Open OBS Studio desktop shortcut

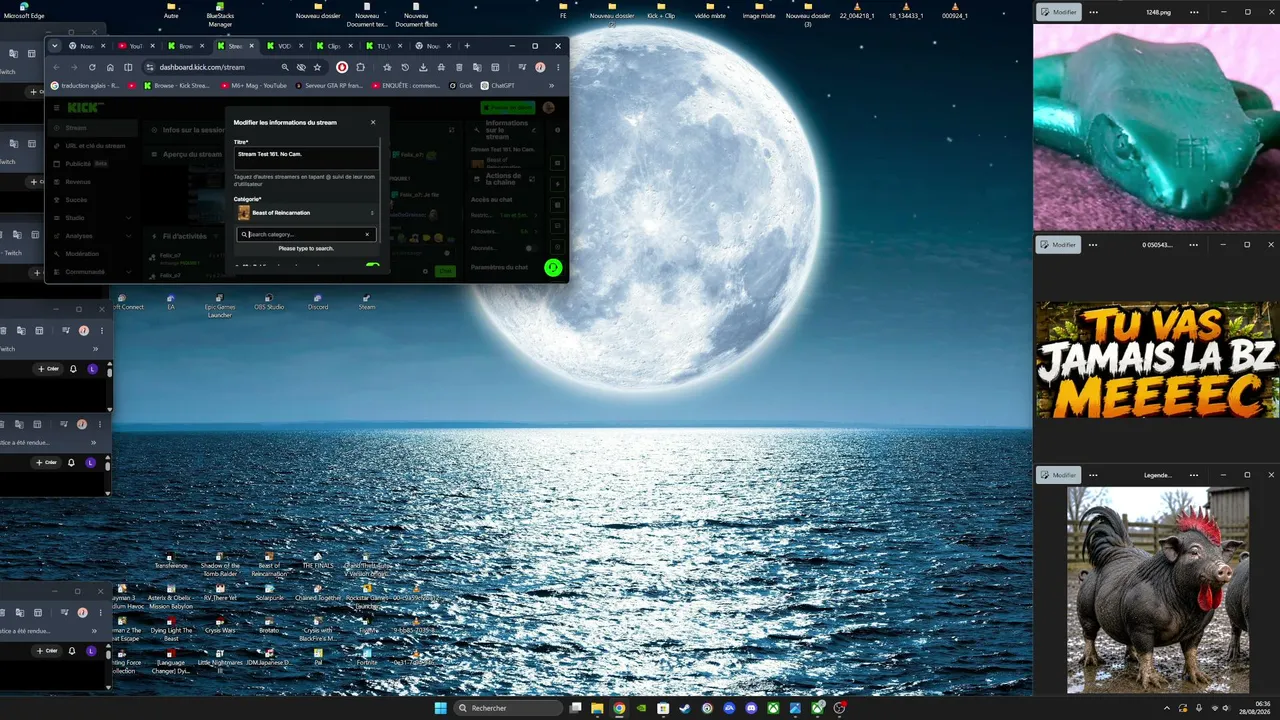269,301
